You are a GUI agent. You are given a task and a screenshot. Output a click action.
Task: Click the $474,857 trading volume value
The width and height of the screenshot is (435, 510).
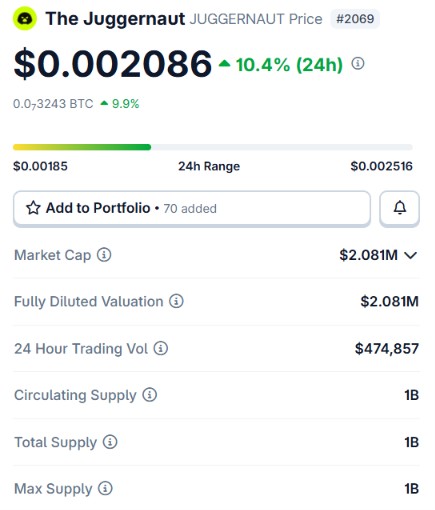(x=387, y=349)
